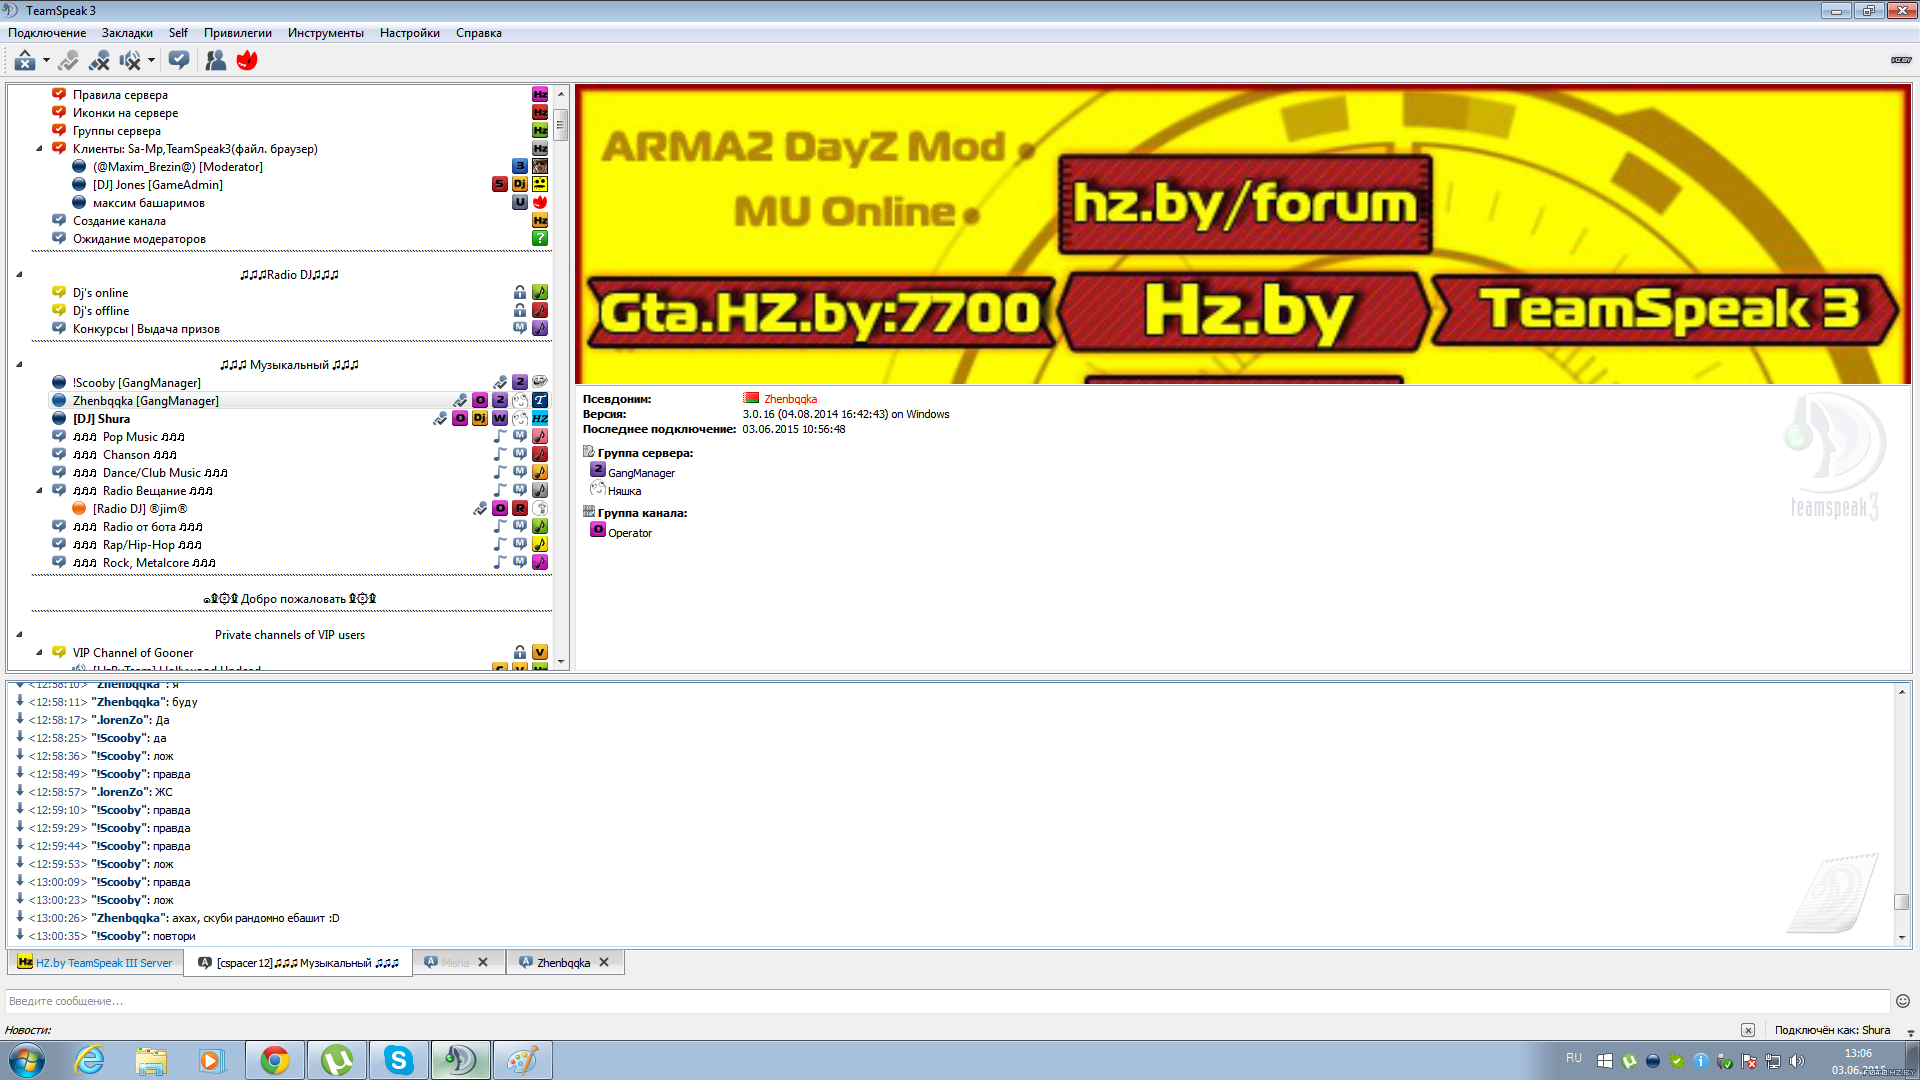This screenshot has width=1920, height=1080.
Task: Select the Dj's online channel
Action: [x=100, y=293]
